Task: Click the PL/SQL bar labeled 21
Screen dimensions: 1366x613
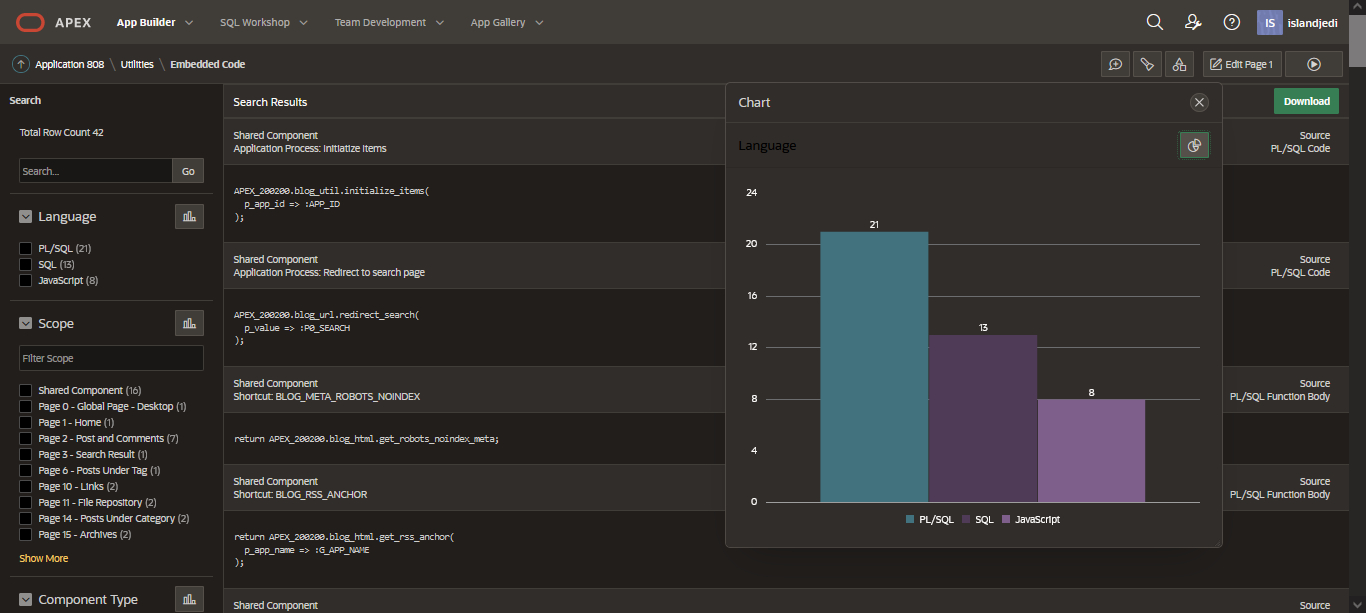Action: pyautogui.click(x=874, y=367)
